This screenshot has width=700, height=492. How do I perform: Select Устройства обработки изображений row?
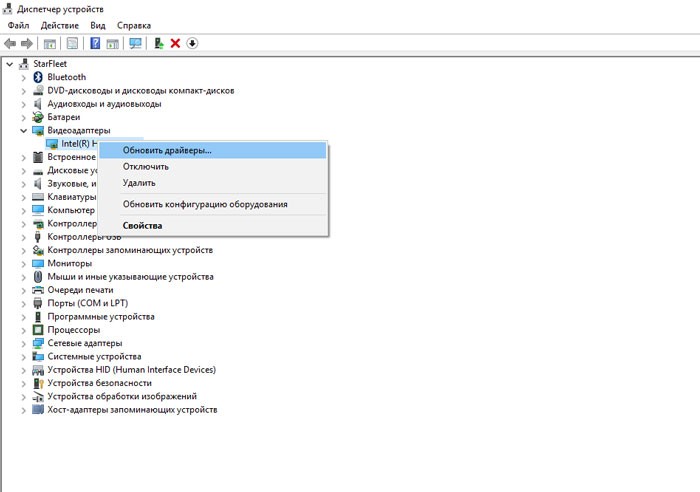click(x=122, y=396)
